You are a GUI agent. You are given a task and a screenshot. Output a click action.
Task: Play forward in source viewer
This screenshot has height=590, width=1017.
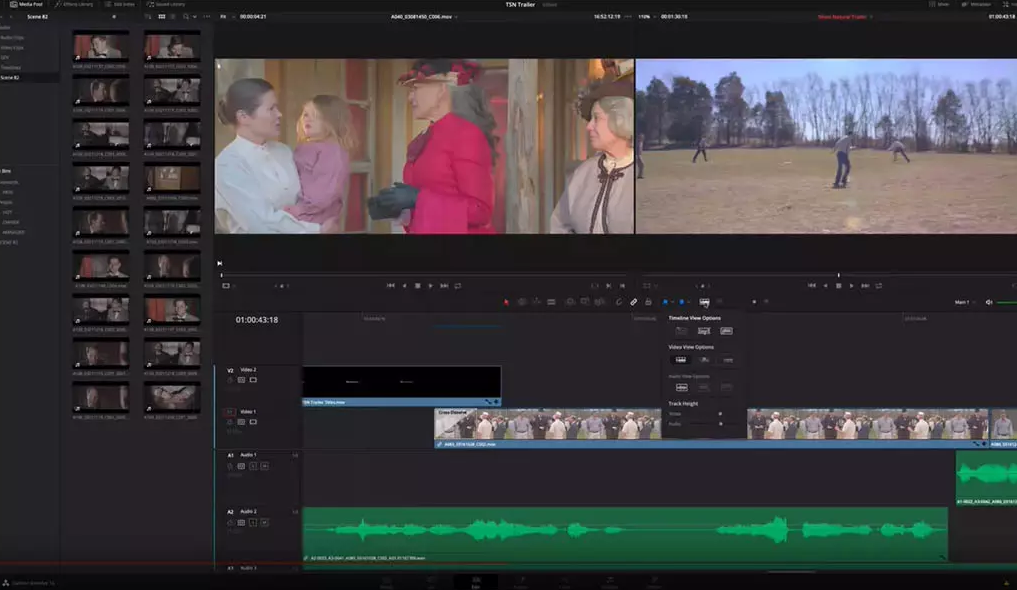(x=431, y=285)
